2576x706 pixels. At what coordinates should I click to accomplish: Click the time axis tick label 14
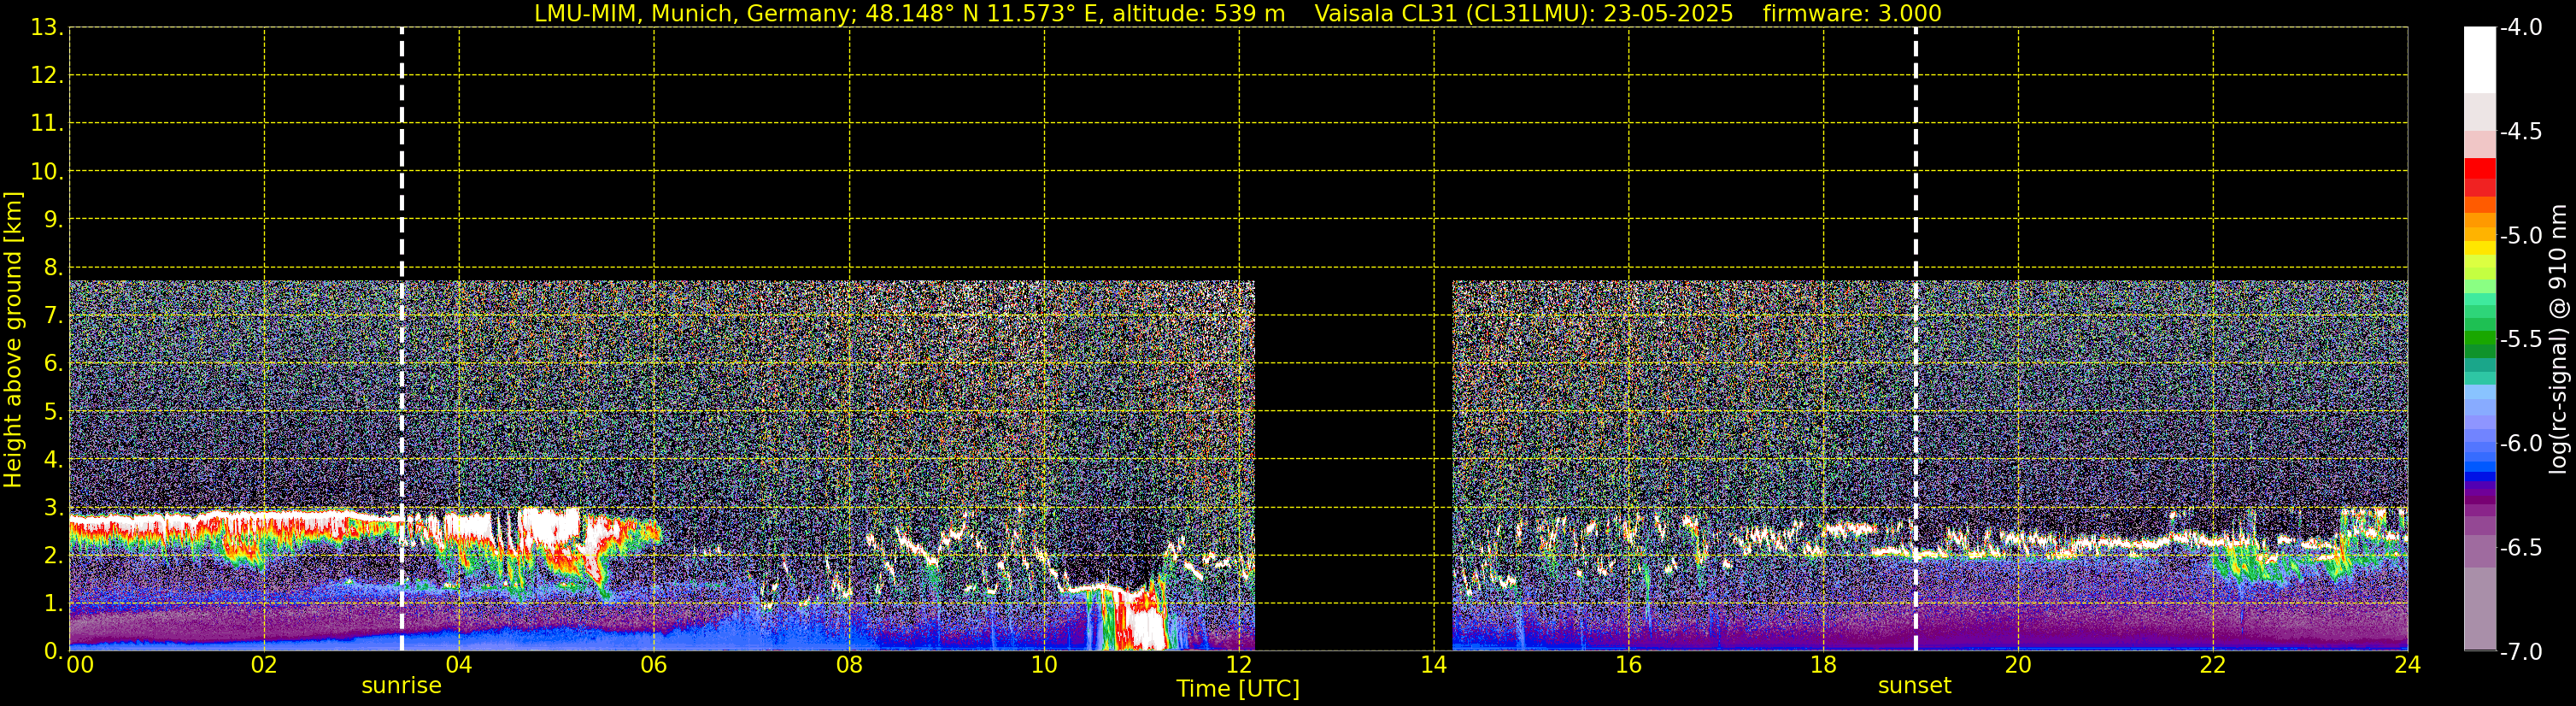1434,665
